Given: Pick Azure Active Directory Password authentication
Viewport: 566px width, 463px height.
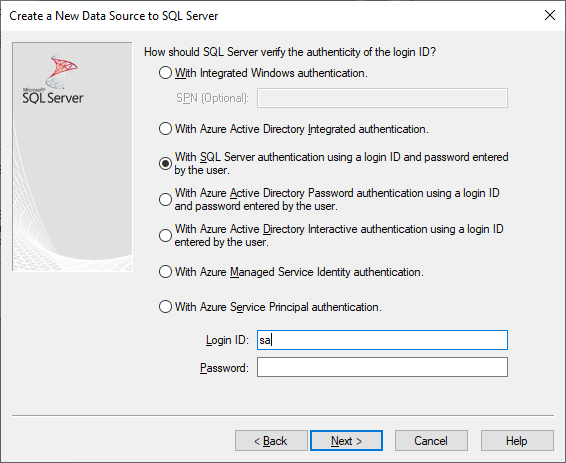Looking at the screenshot, I should pos(165,199).
